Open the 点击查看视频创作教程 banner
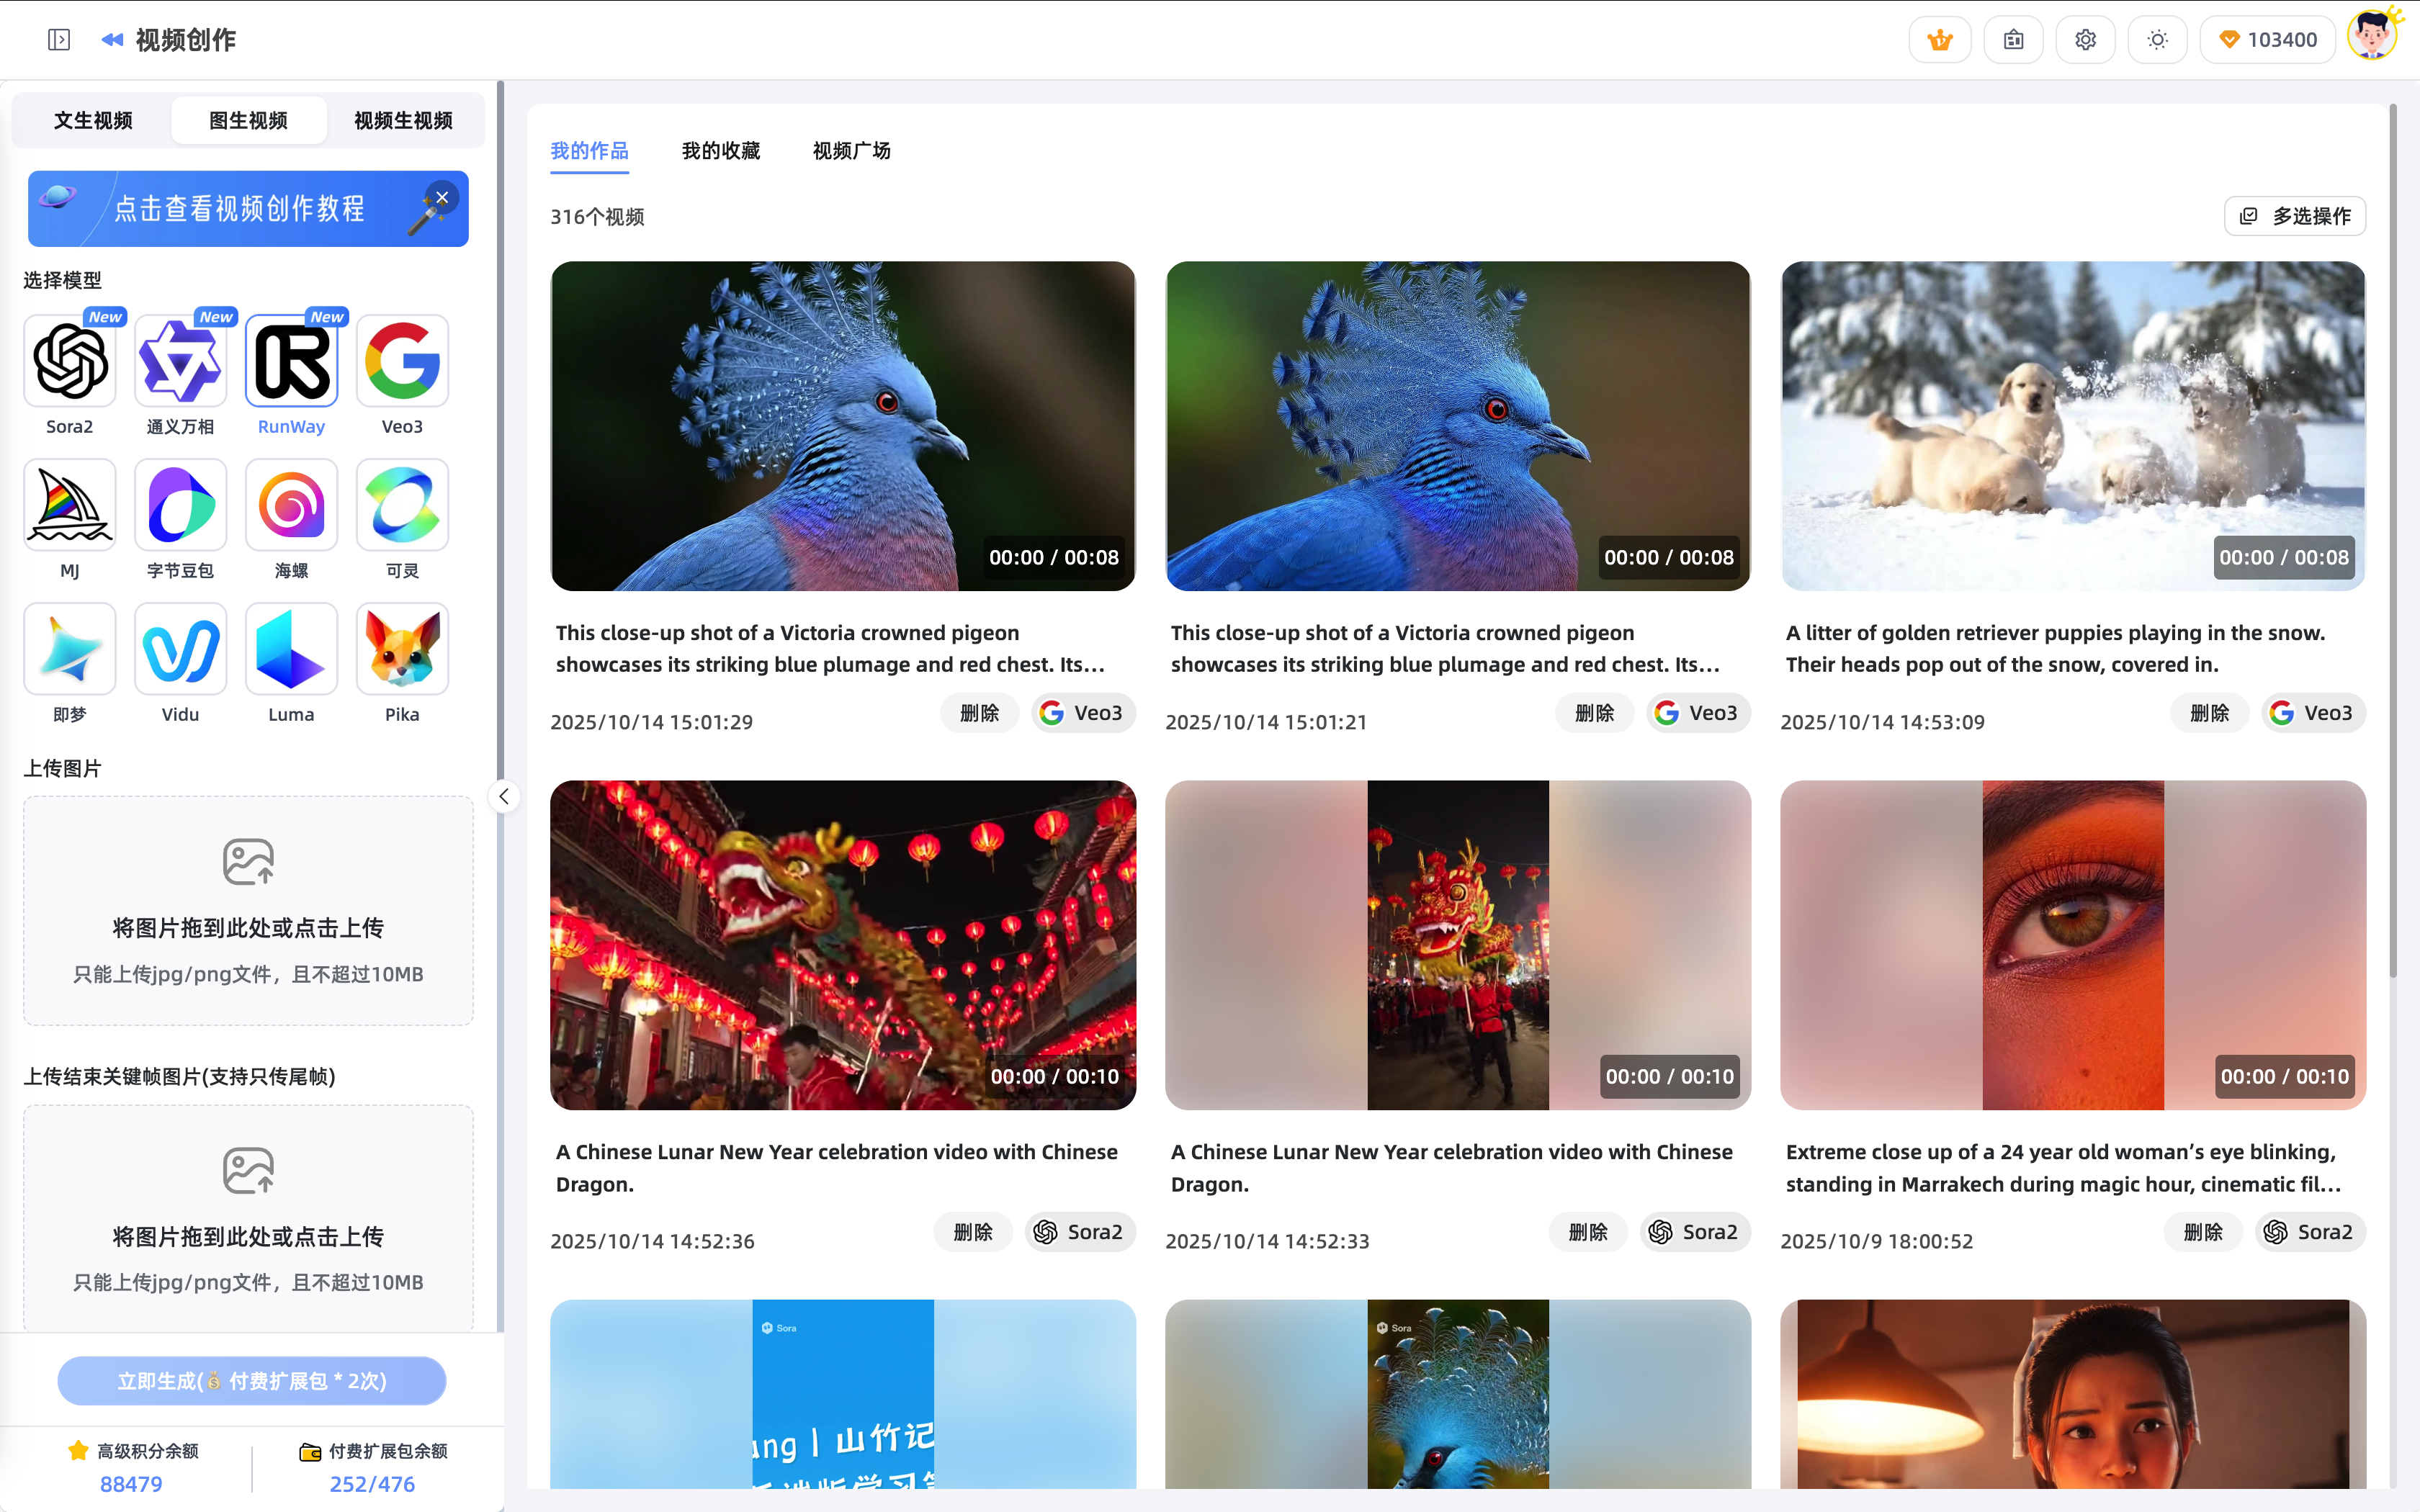2420x1512 pixels. [248, 209]
